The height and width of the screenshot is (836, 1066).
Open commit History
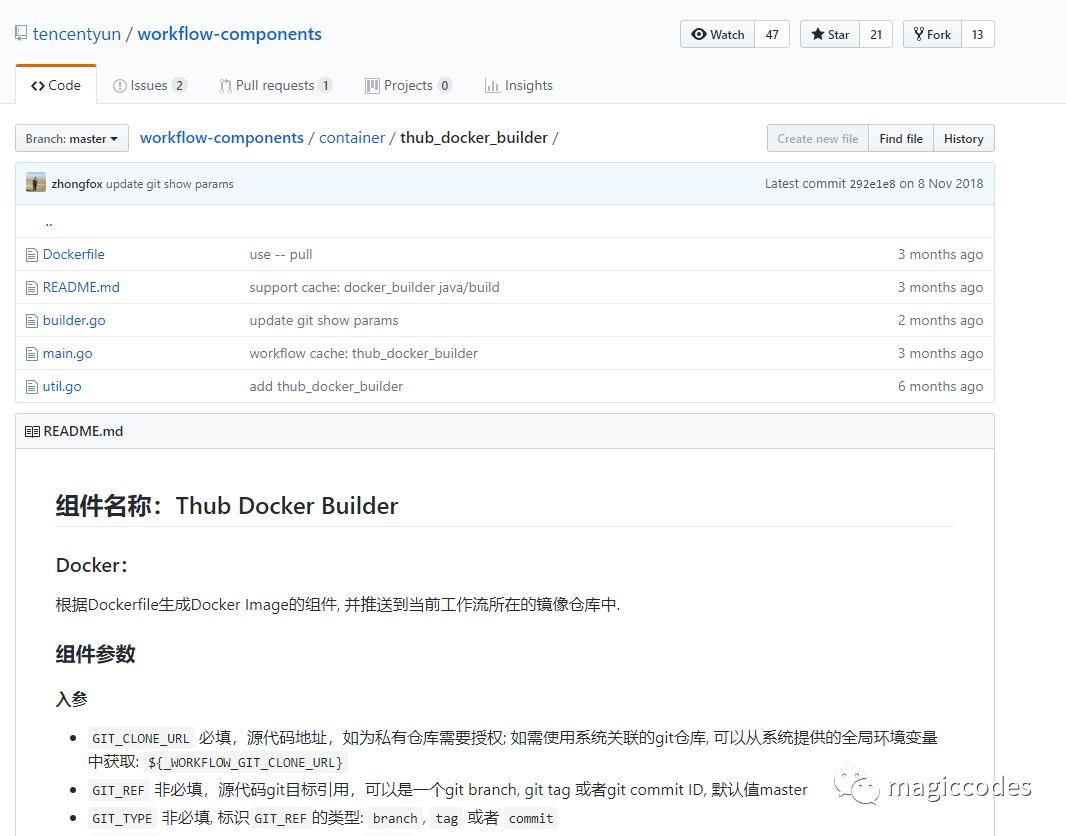coord(963,139)
